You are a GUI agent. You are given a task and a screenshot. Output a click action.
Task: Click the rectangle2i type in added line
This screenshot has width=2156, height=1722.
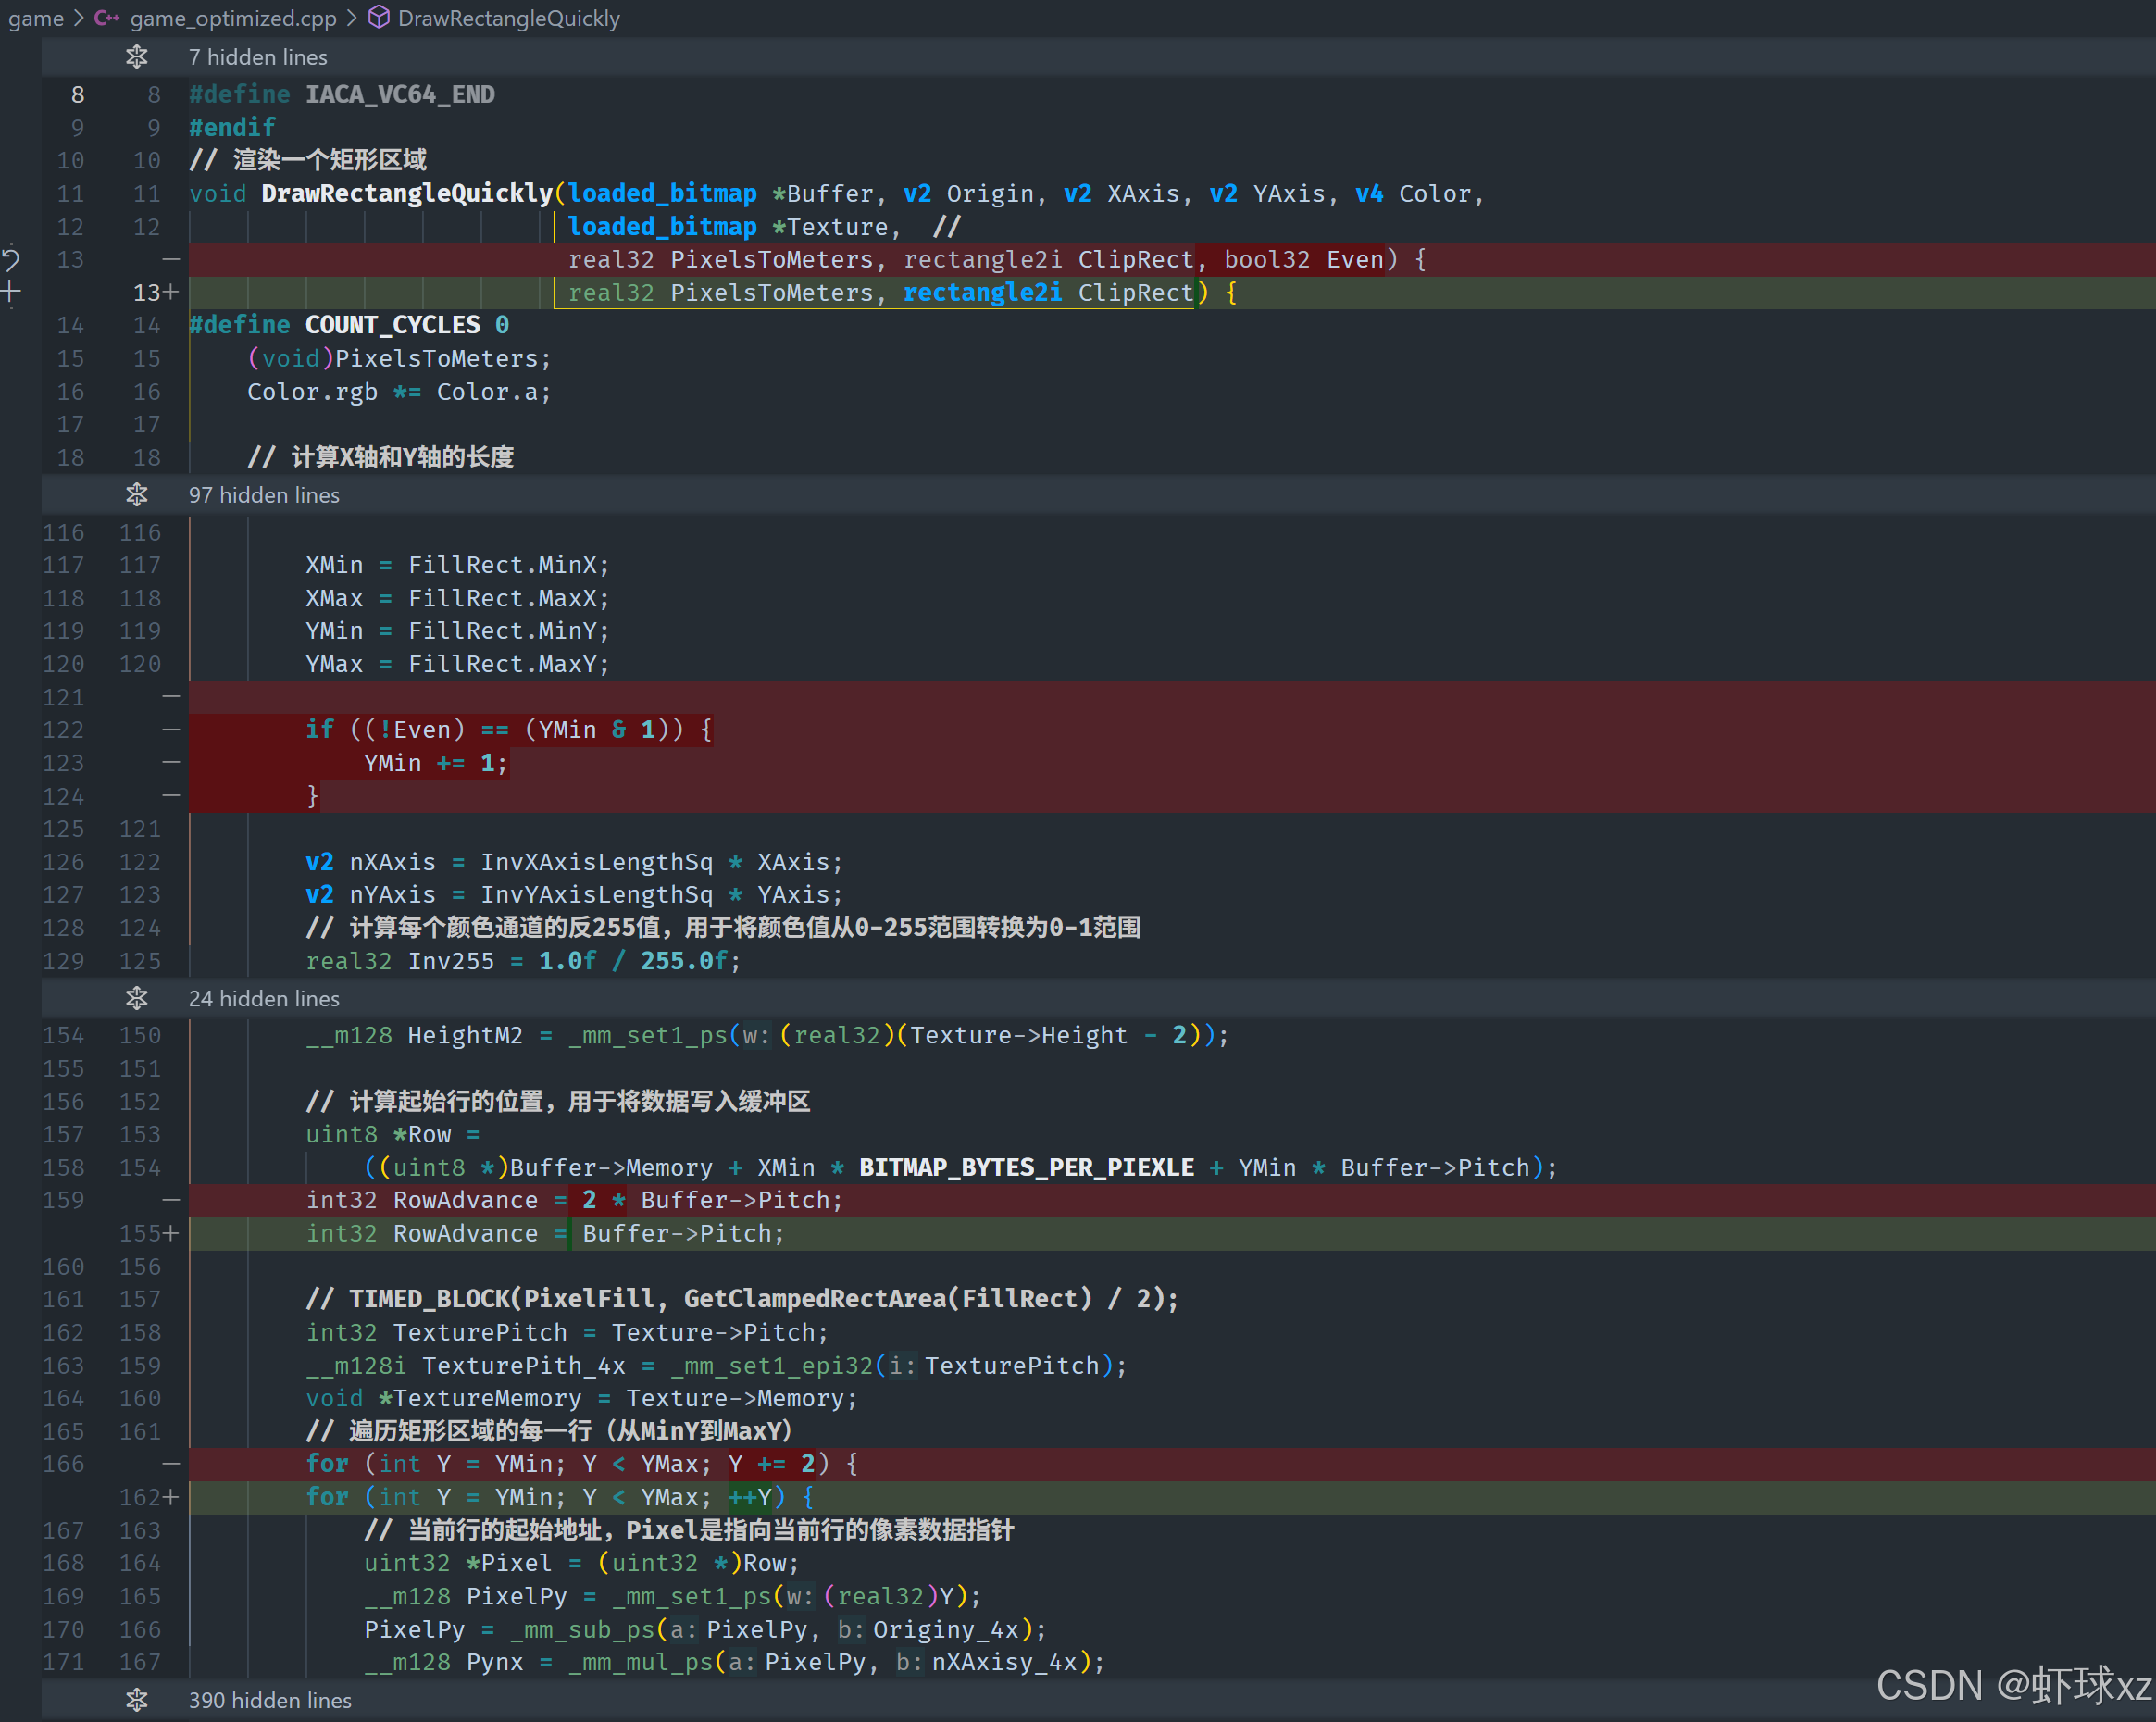click(x=981, y=293)
